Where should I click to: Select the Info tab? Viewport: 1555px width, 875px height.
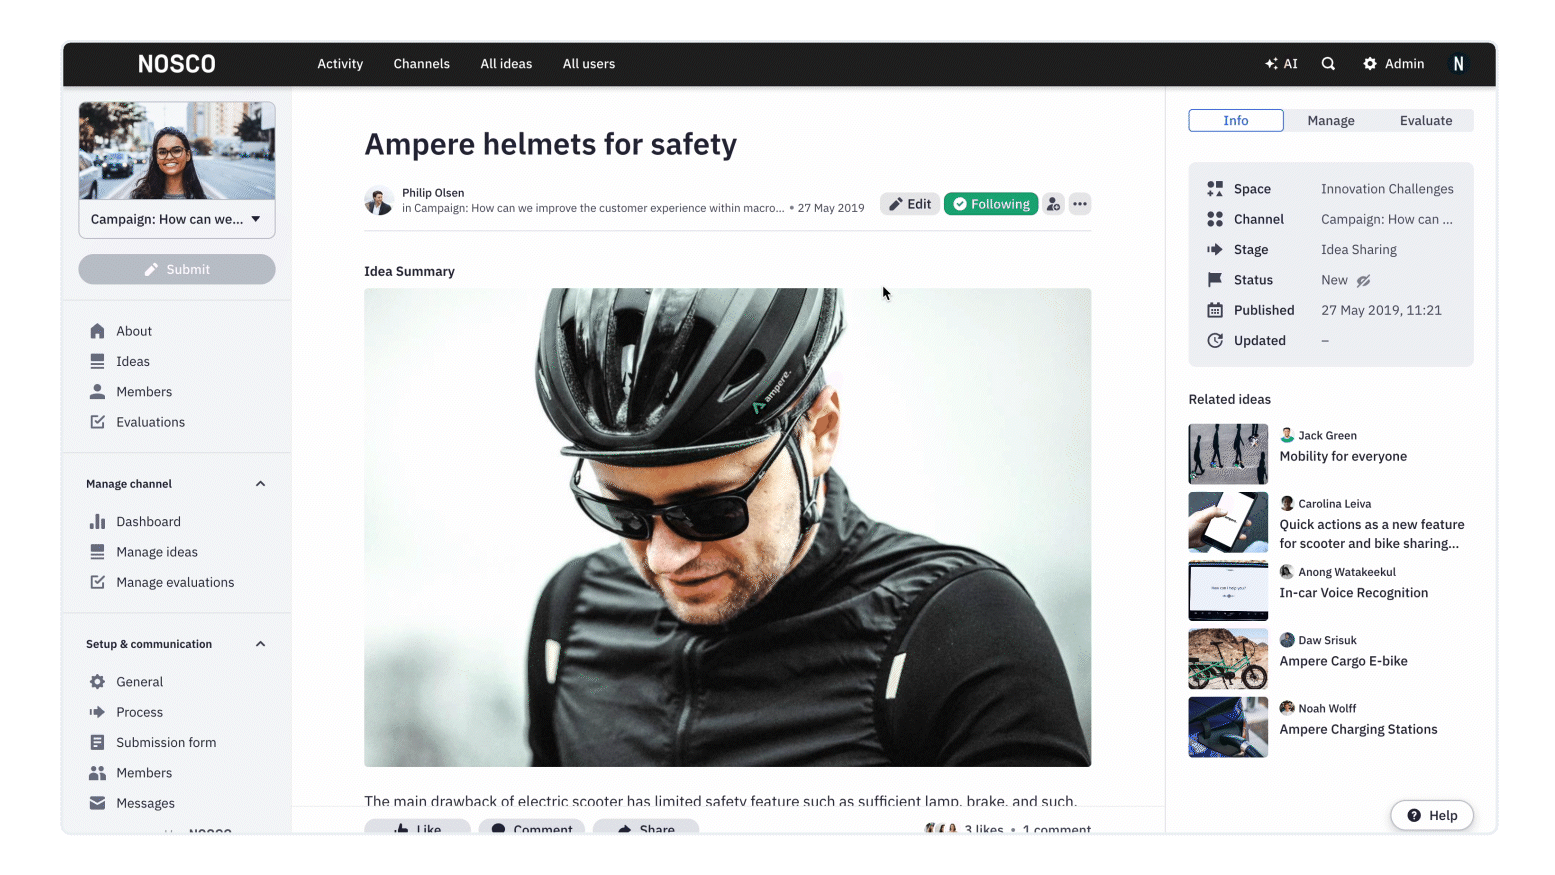tap(1236, 121)
